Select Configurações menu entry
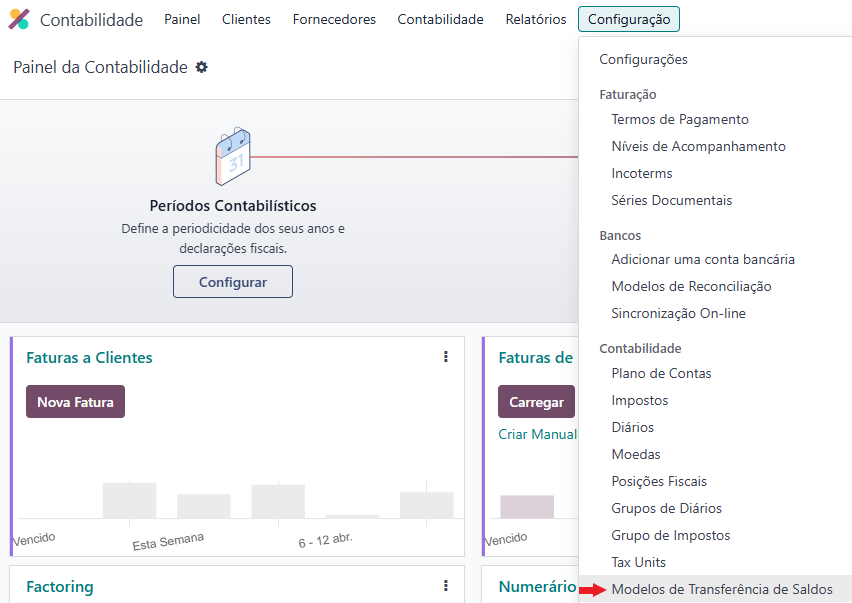Screen dimensions: 852x603 coord(643,59)
